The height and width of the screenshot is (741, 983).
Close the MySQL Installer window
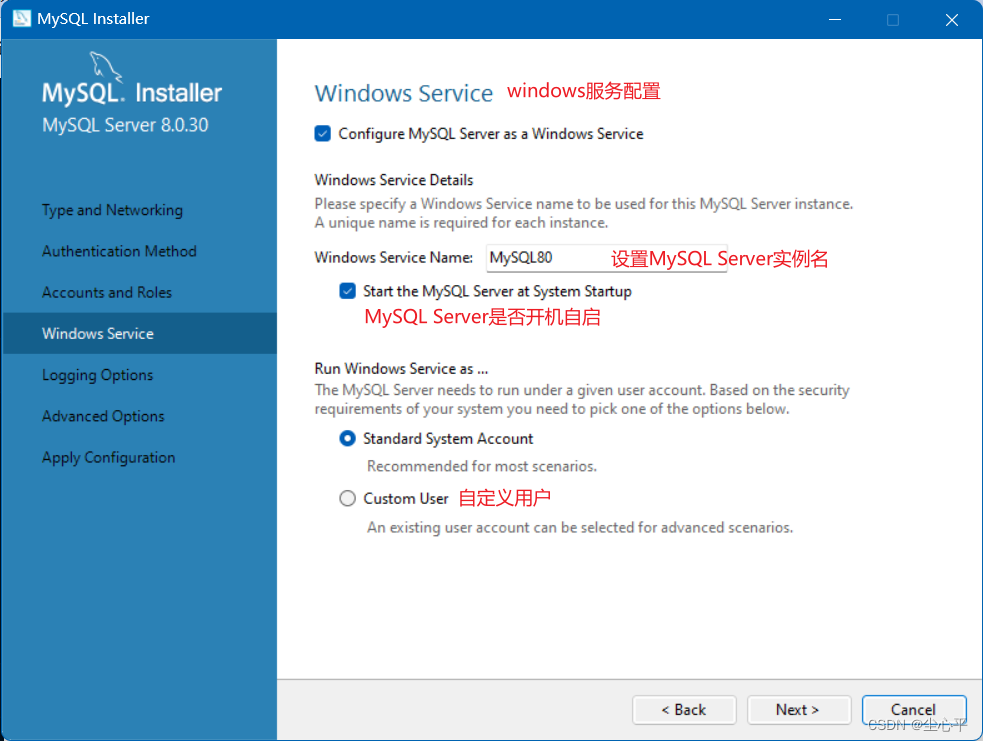(952, 19)
